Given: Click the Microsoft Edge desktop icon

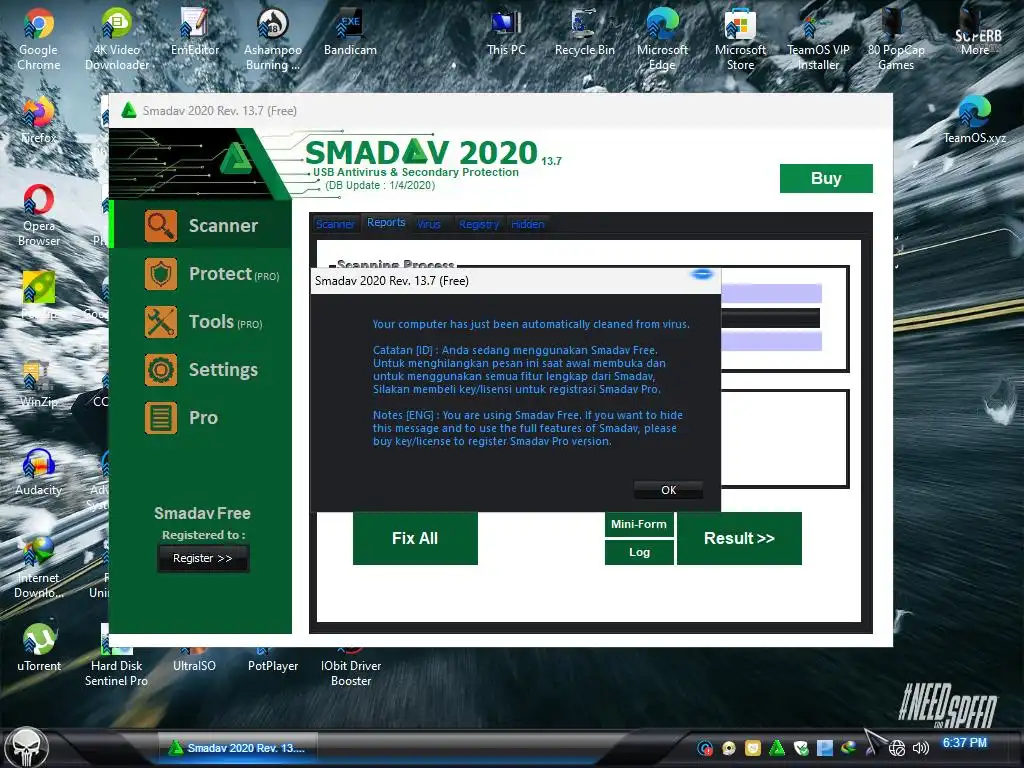Looking at the screenshot, I should (x=662, y=39).
